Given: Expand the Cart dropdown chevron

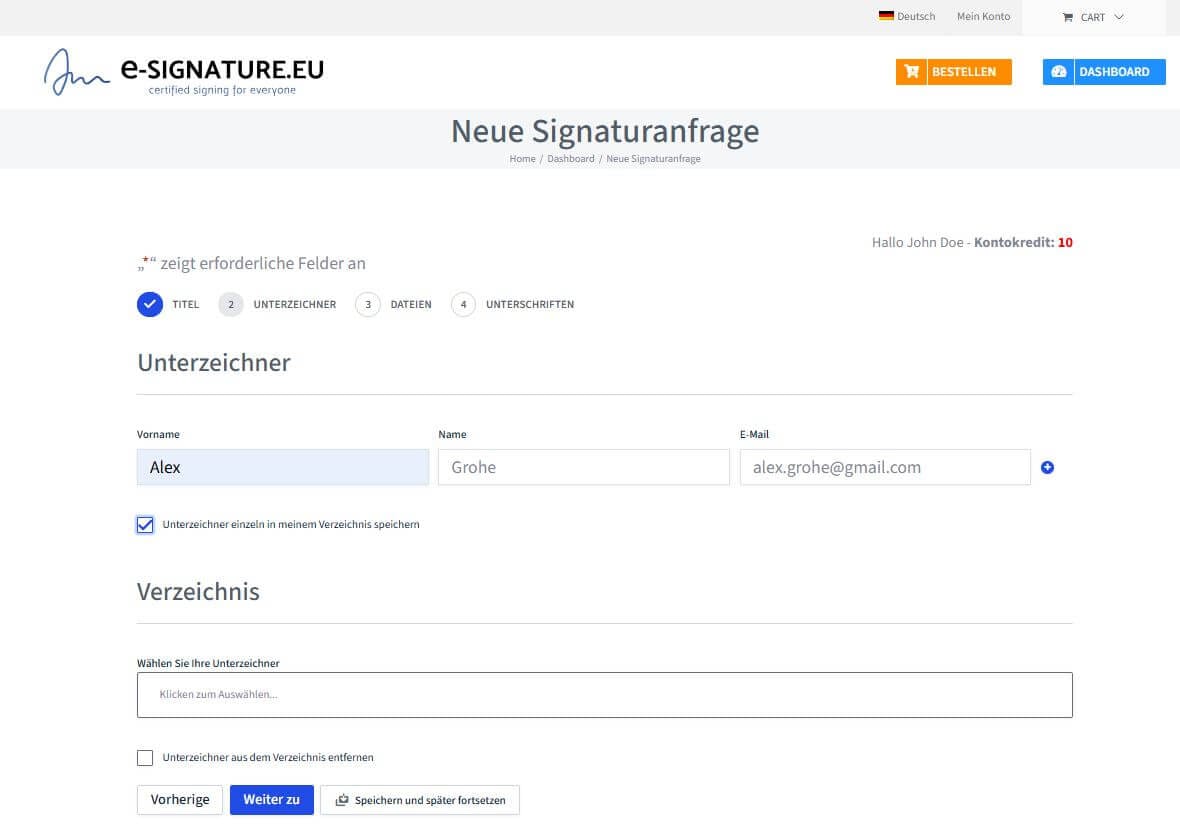Looking at the screenshot, I should coord(1119,17).
